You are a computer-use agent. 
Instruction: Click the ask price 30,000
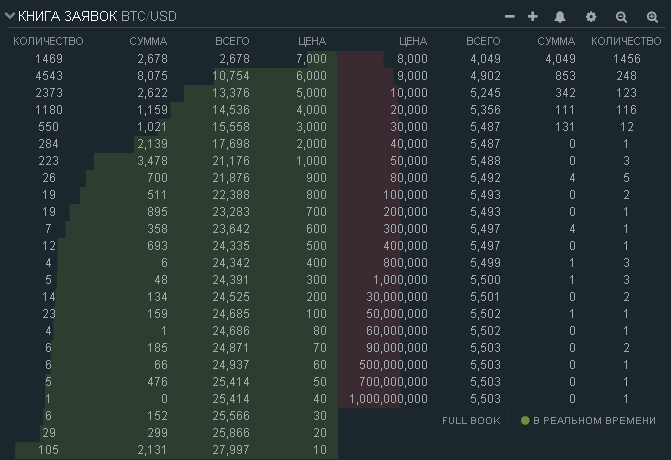tap(409, 127)
